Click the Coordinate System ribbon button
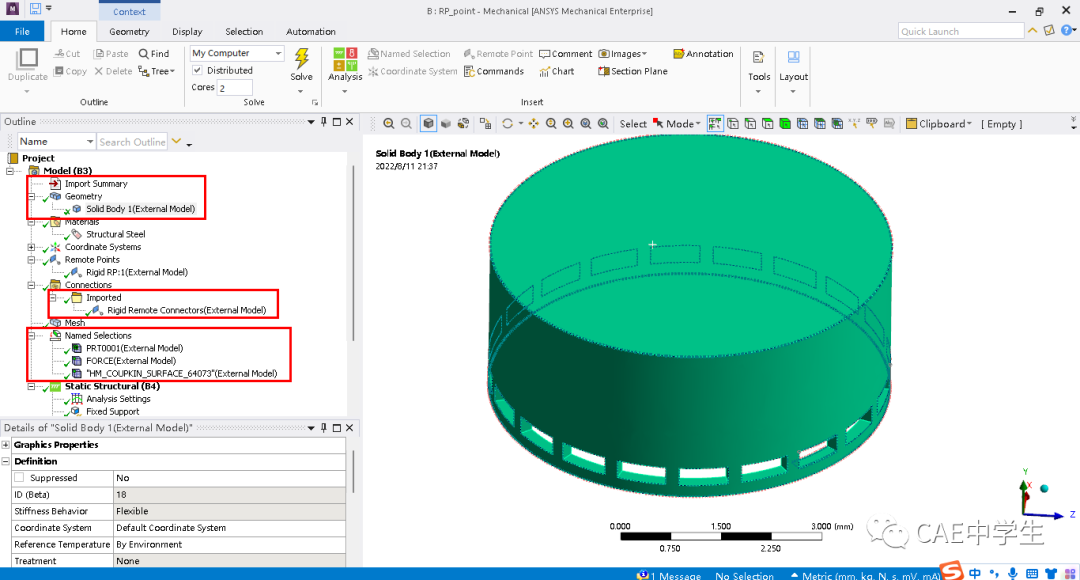The image size is (1080, 580). tap(413, 71)
